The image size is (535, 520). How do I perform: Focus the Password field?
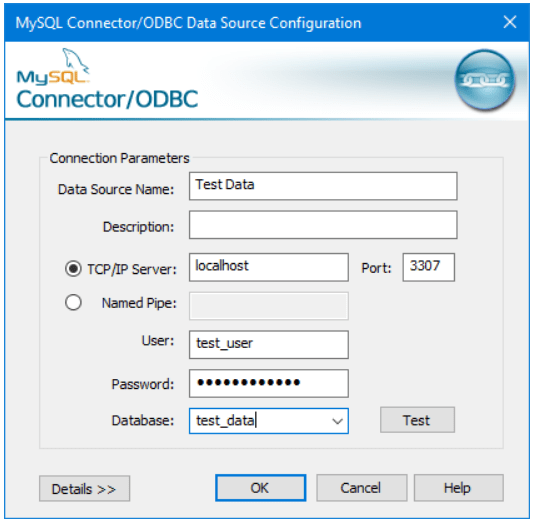tap(269, 383)
